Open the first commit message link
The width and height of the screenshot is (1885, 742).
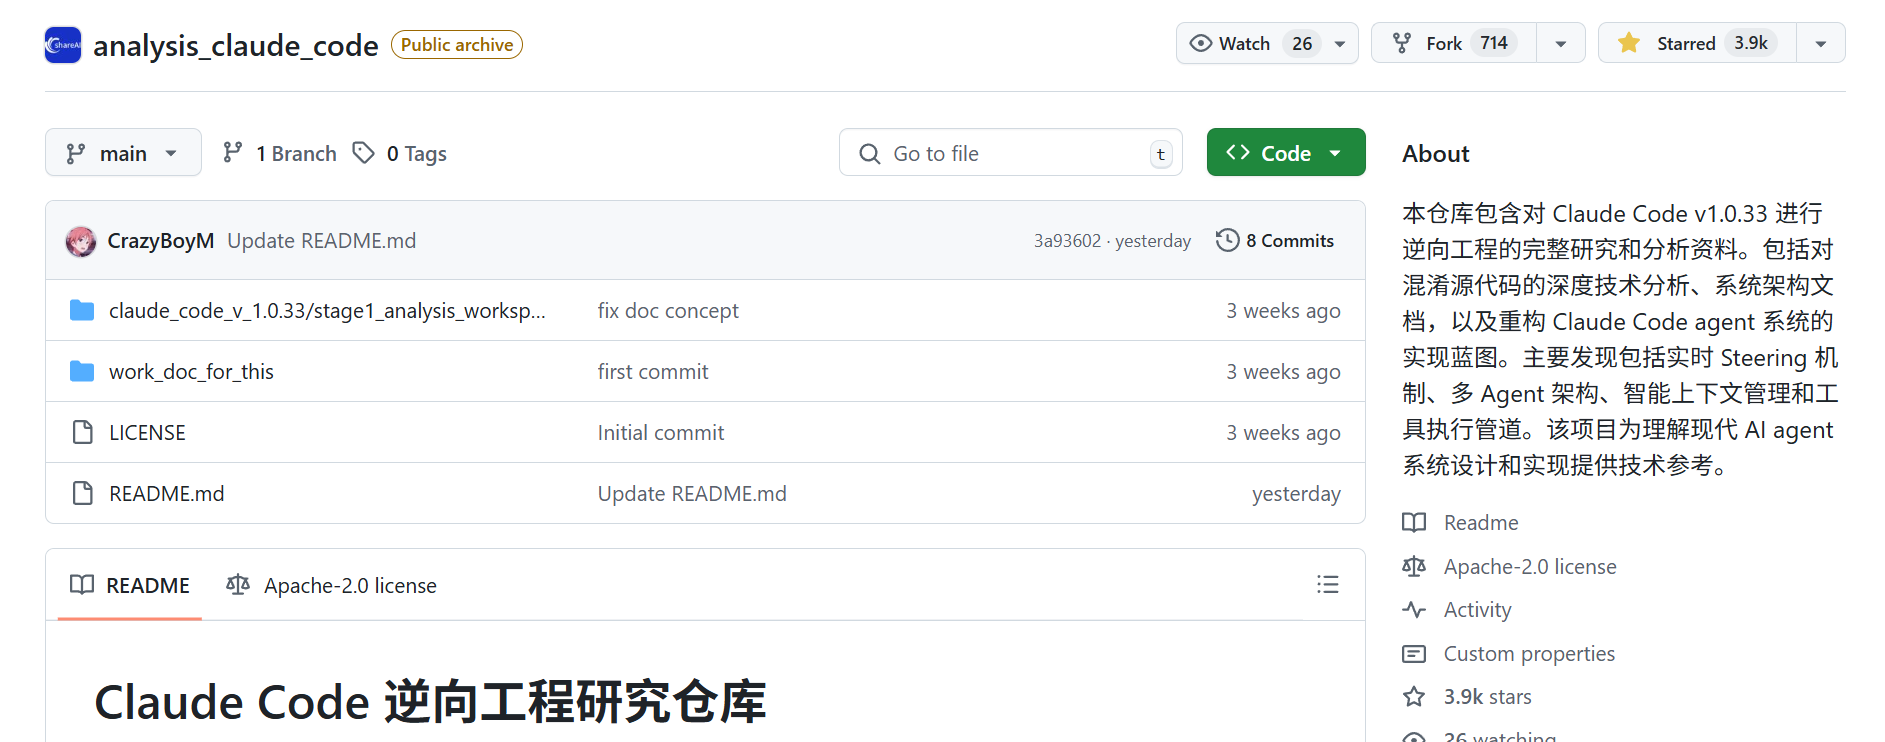(653, 372)
